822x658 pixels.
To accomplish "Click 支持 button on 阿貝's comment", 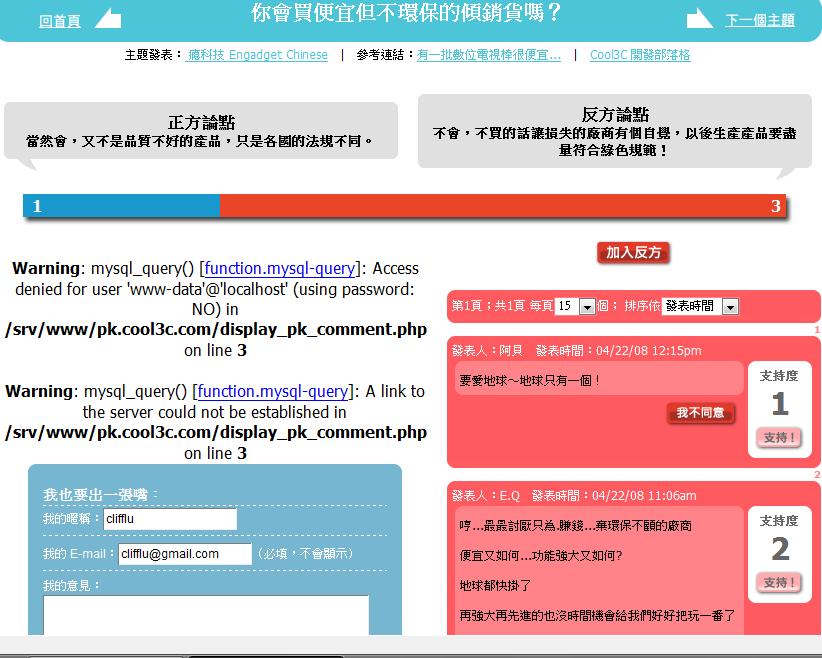I will (x=779, y=438).
